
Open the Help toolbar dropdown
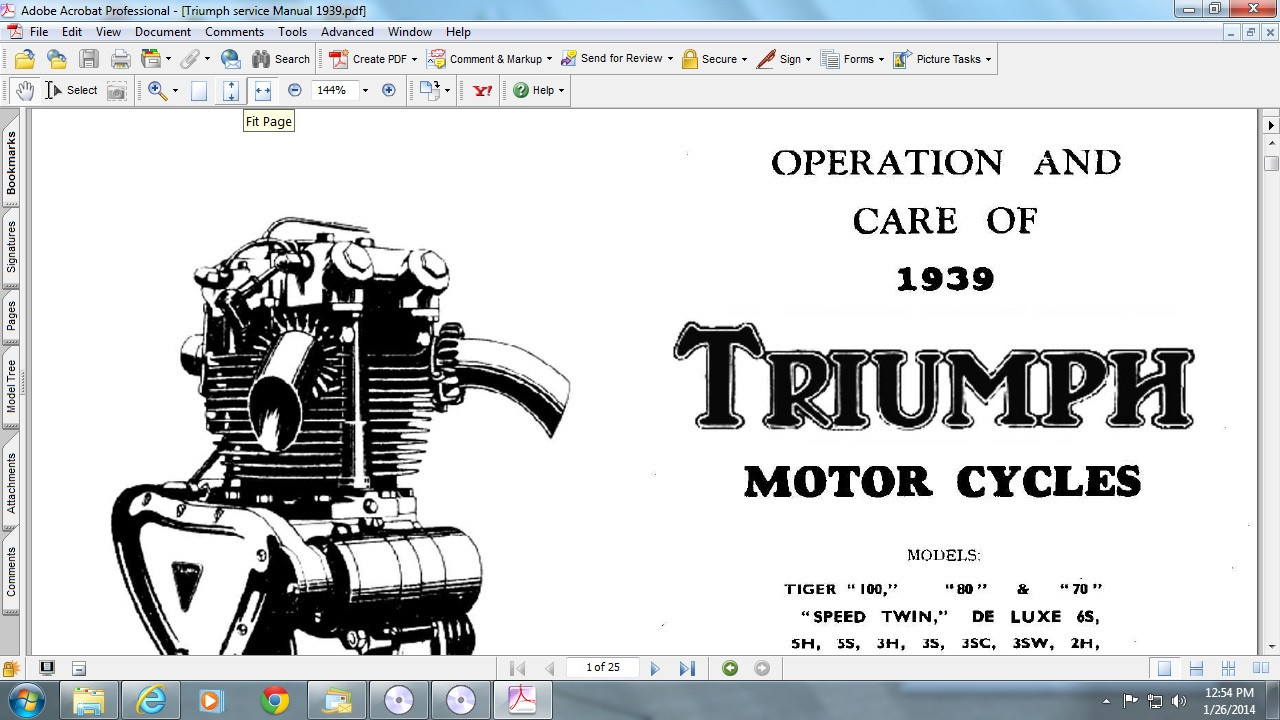click(539, 90)
